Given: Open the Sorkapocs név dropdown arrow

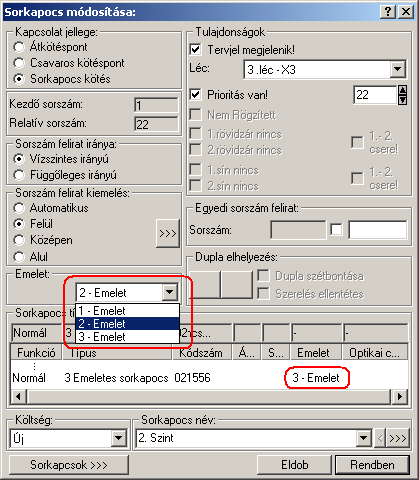Looking at the screenshot, I should click(x=363, y=438).
